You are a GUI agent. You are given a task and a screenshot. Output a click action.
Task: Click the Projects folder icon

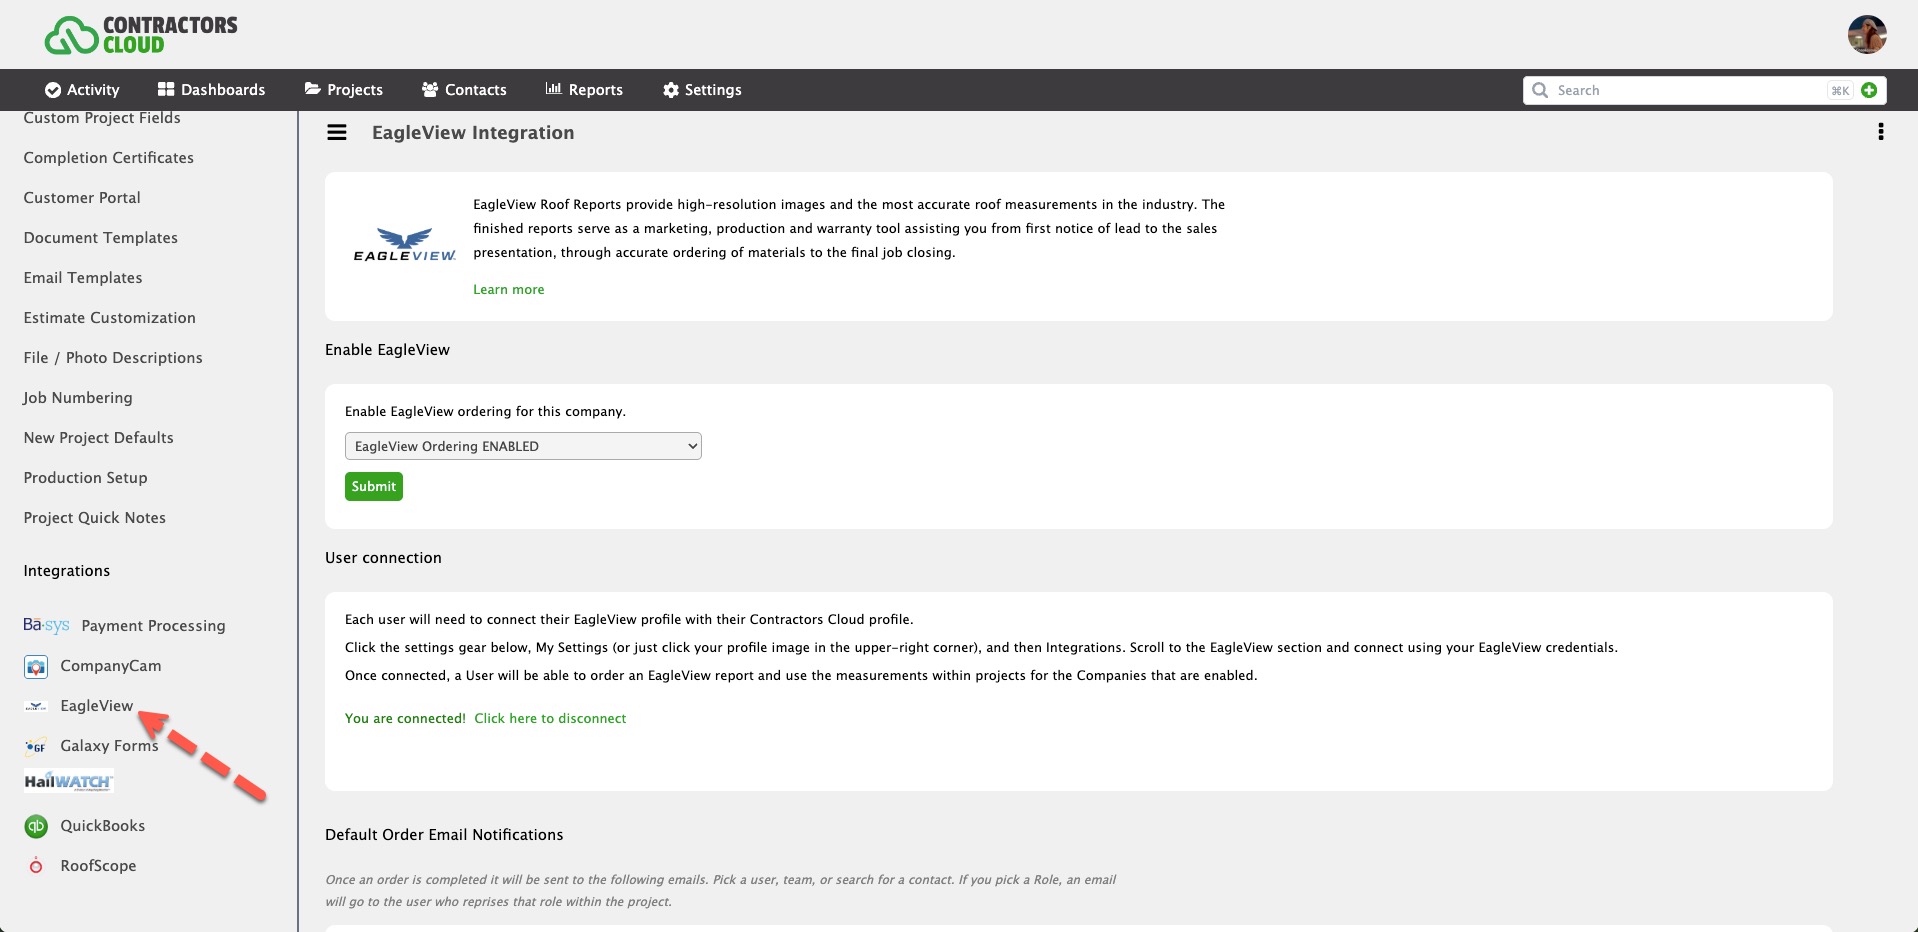[x=313, y=89]
